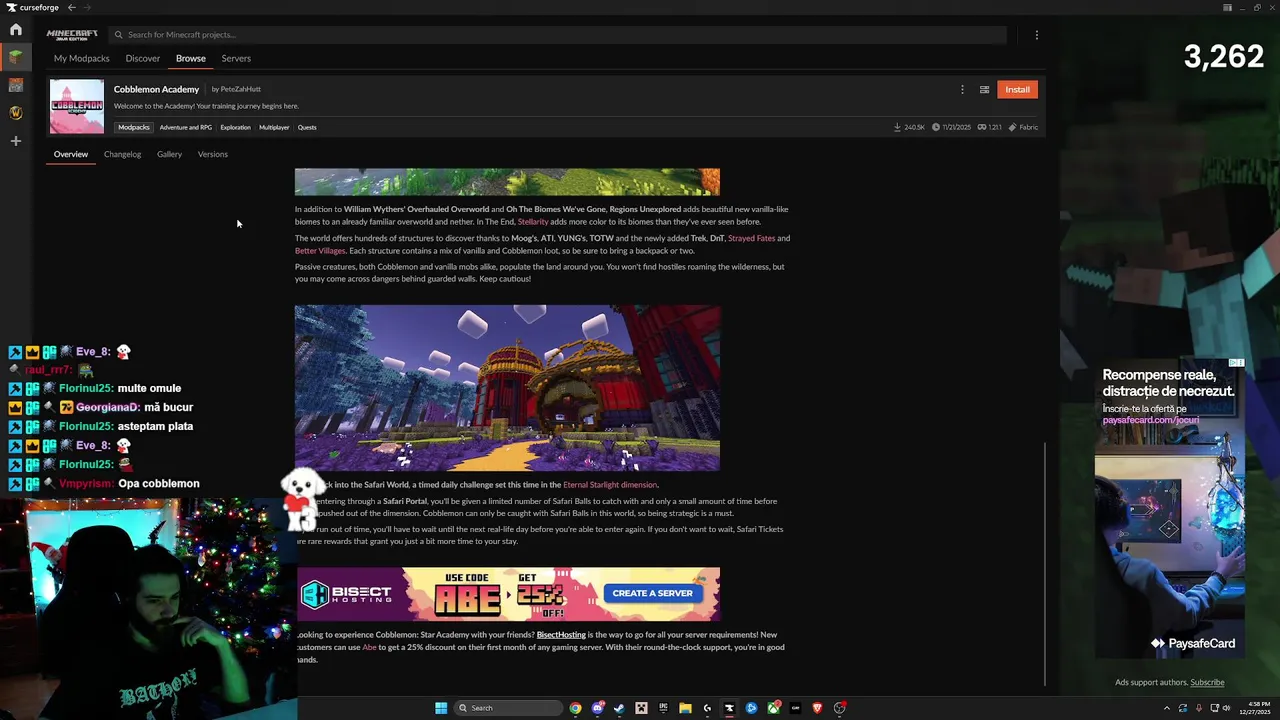
Task: Click the Quests category tag
Action: pos(307,127)
